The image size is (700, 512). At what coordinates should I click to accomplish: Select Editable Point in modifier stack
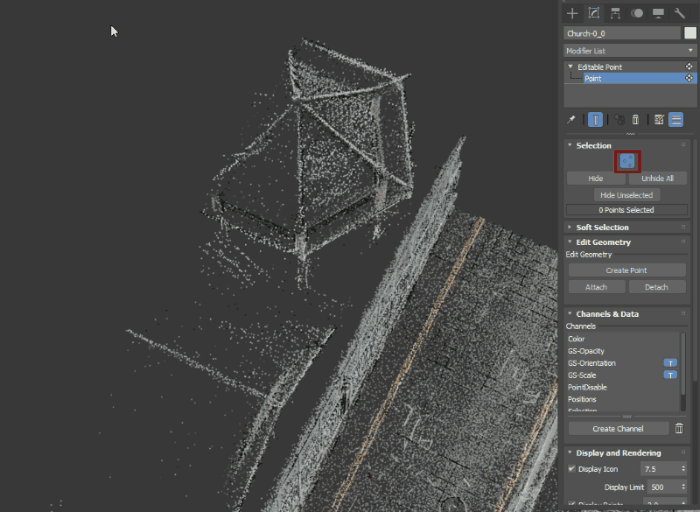point(600,67)
